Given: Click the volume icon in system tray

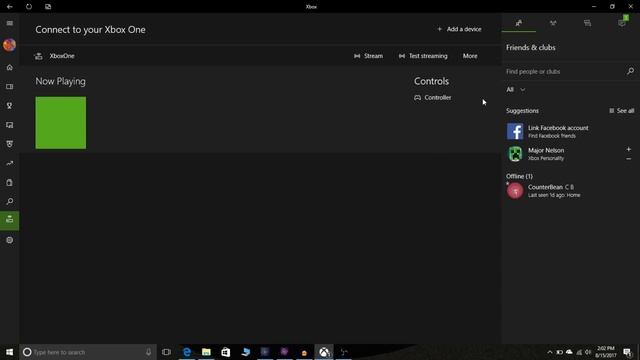Looking at the screenshot, I should click(588, 352).
